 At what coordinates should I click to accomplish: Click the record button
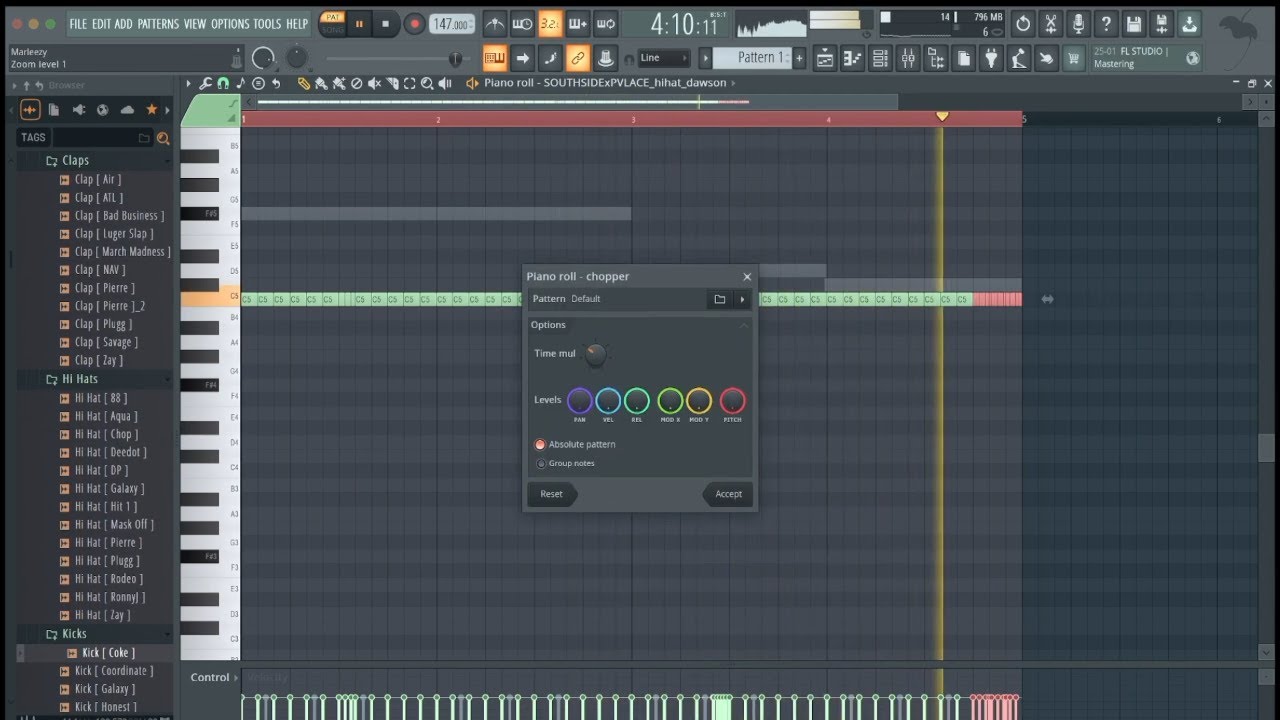pos(414,23)
